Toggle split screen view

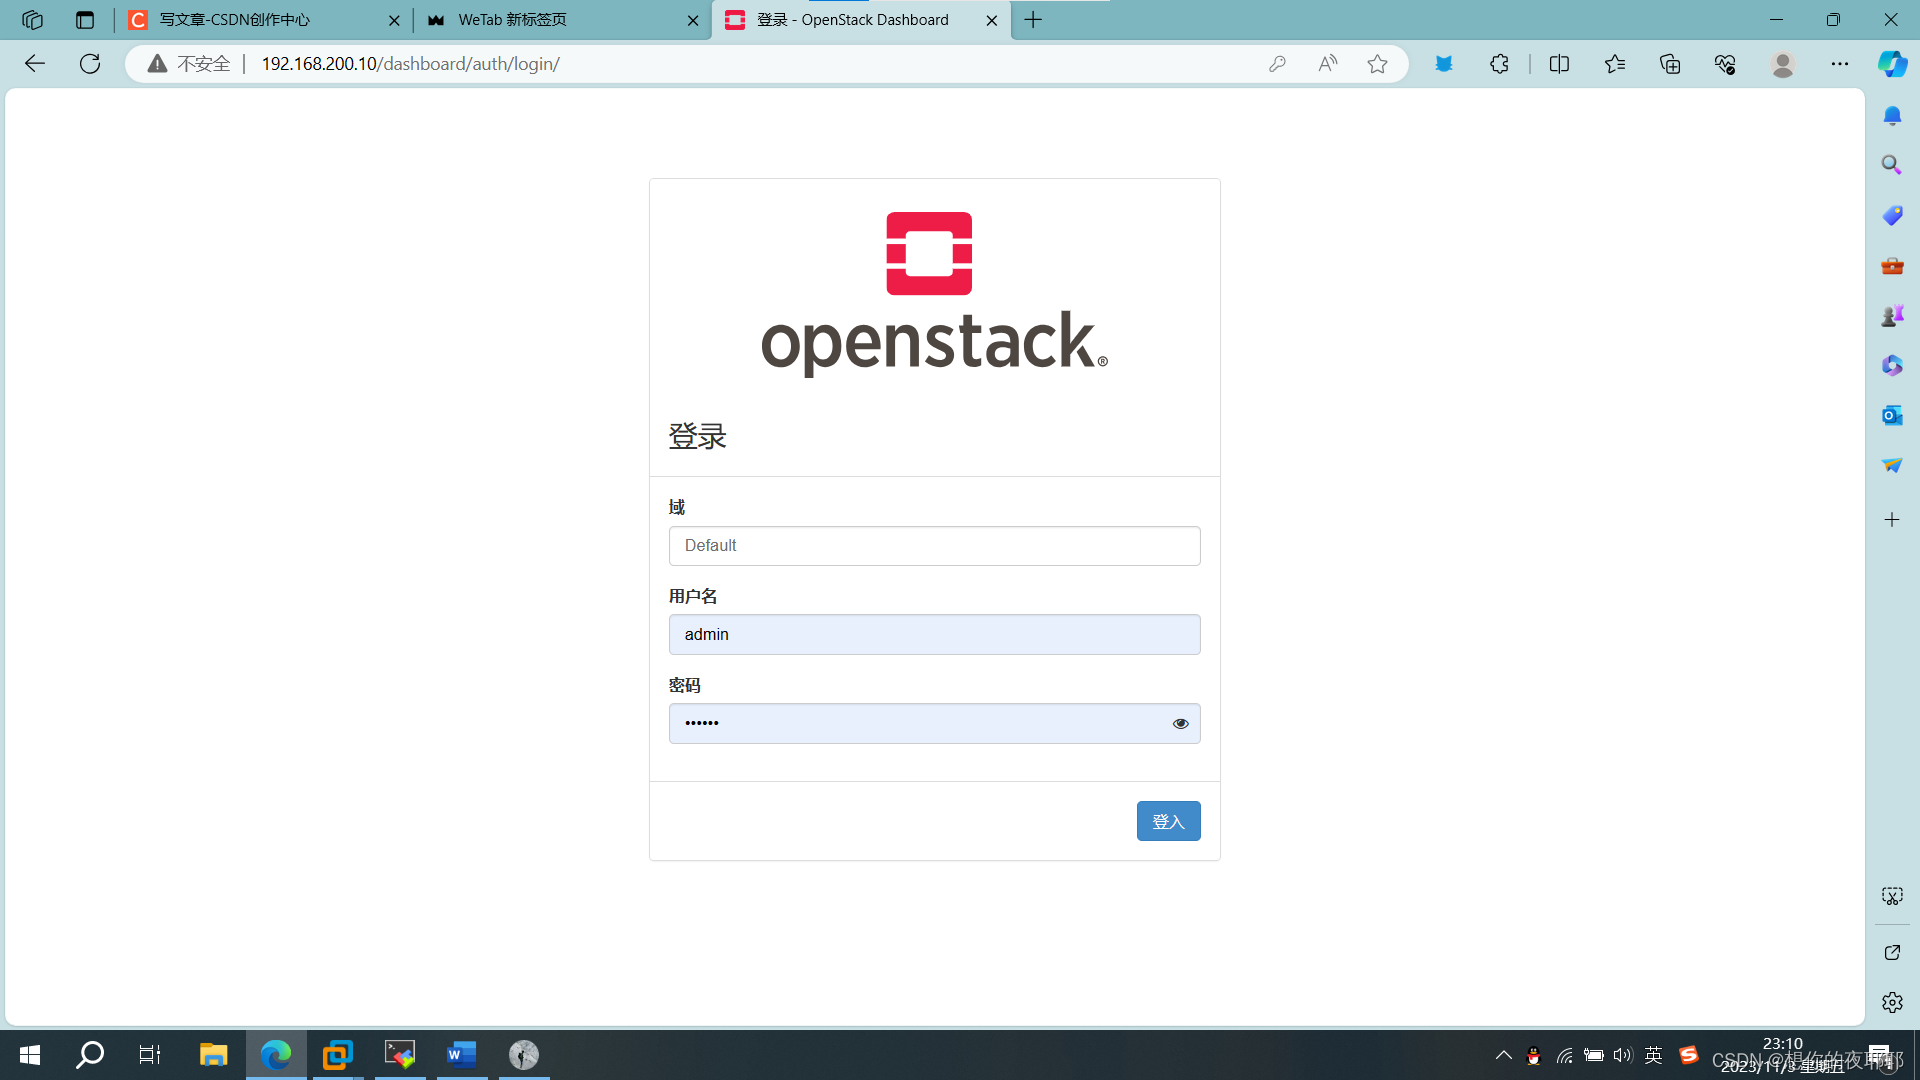1559,64
